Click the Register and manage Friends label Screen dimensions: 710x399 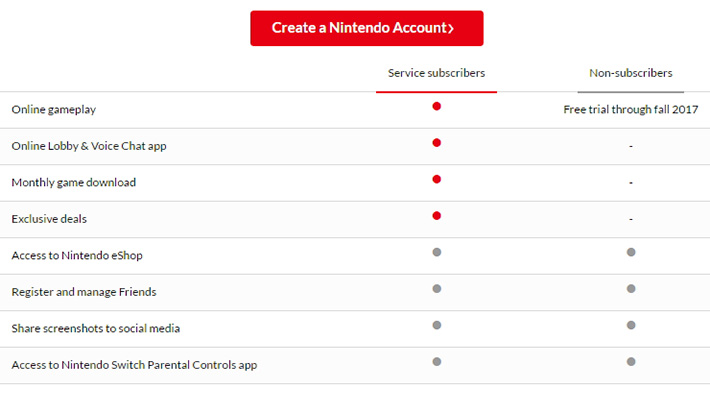pyautogui.click(x=84, y=292)
